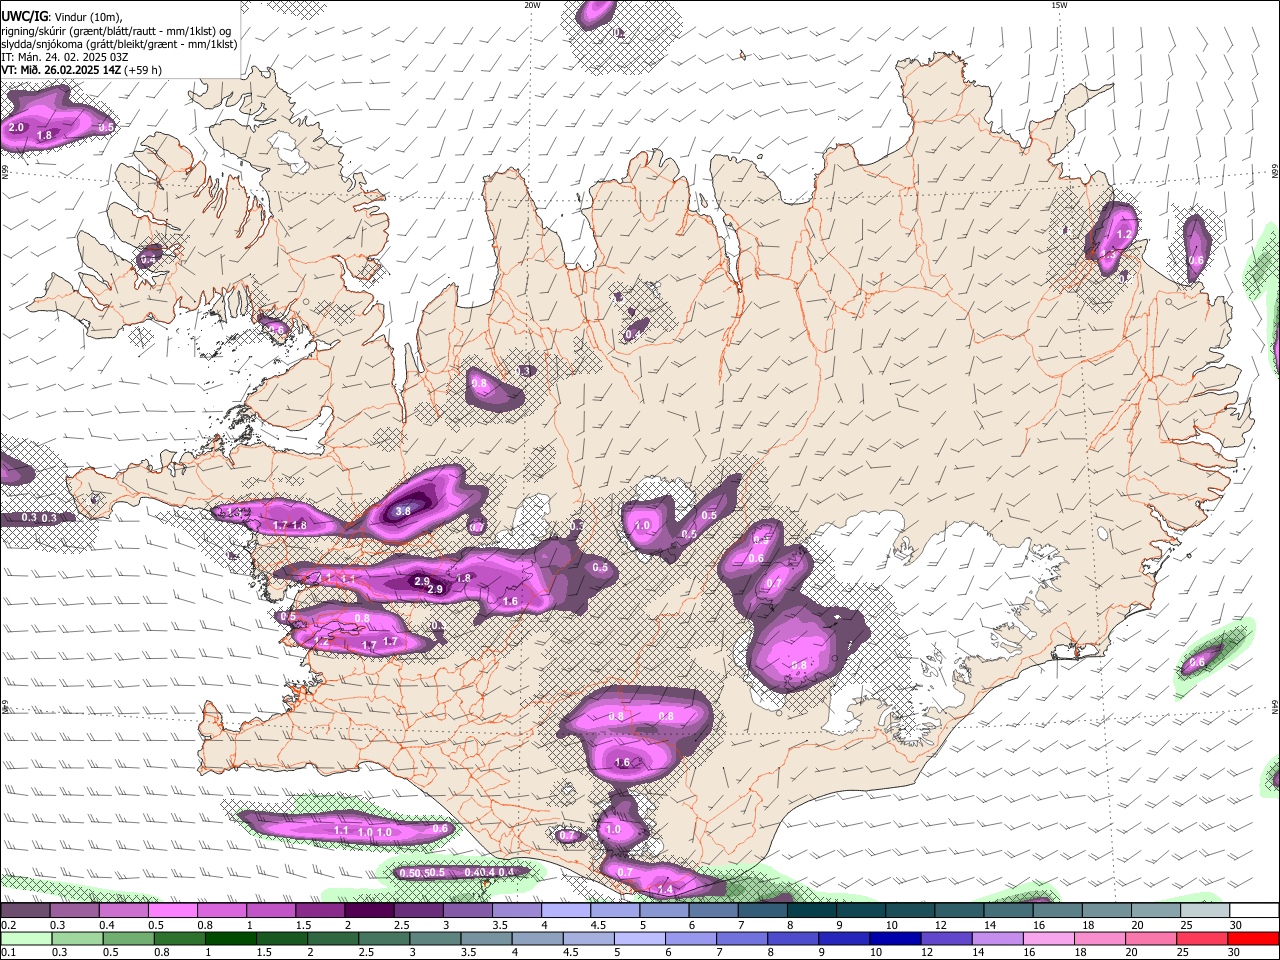Click the magenta 1.5 swatch in top legend row
The height and width of the screenshot is (960, 1280).
(x=320, y=911)
